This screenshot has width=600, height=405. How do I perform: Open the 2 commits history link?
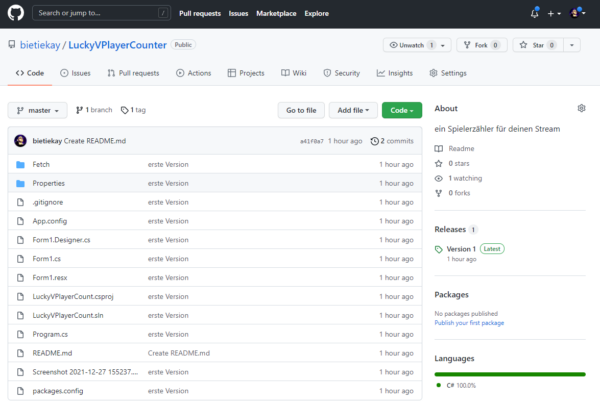click(x=392, y=141)
